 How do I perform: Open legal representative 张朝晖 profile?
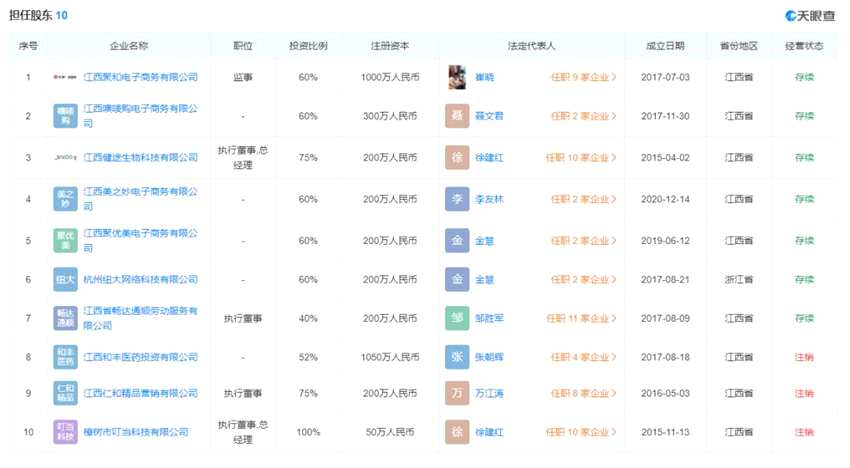coord(489,357)
